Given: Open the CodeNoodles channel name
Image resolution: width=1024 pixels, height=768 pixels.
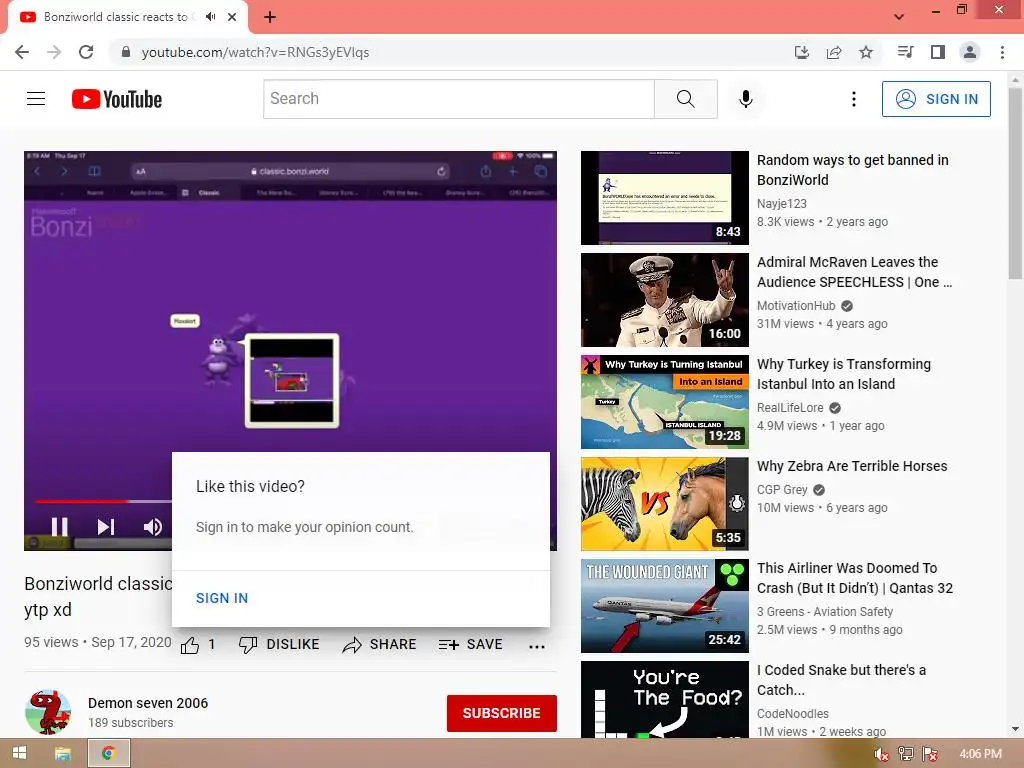Looking at the screenshot, I should point(793,714).
